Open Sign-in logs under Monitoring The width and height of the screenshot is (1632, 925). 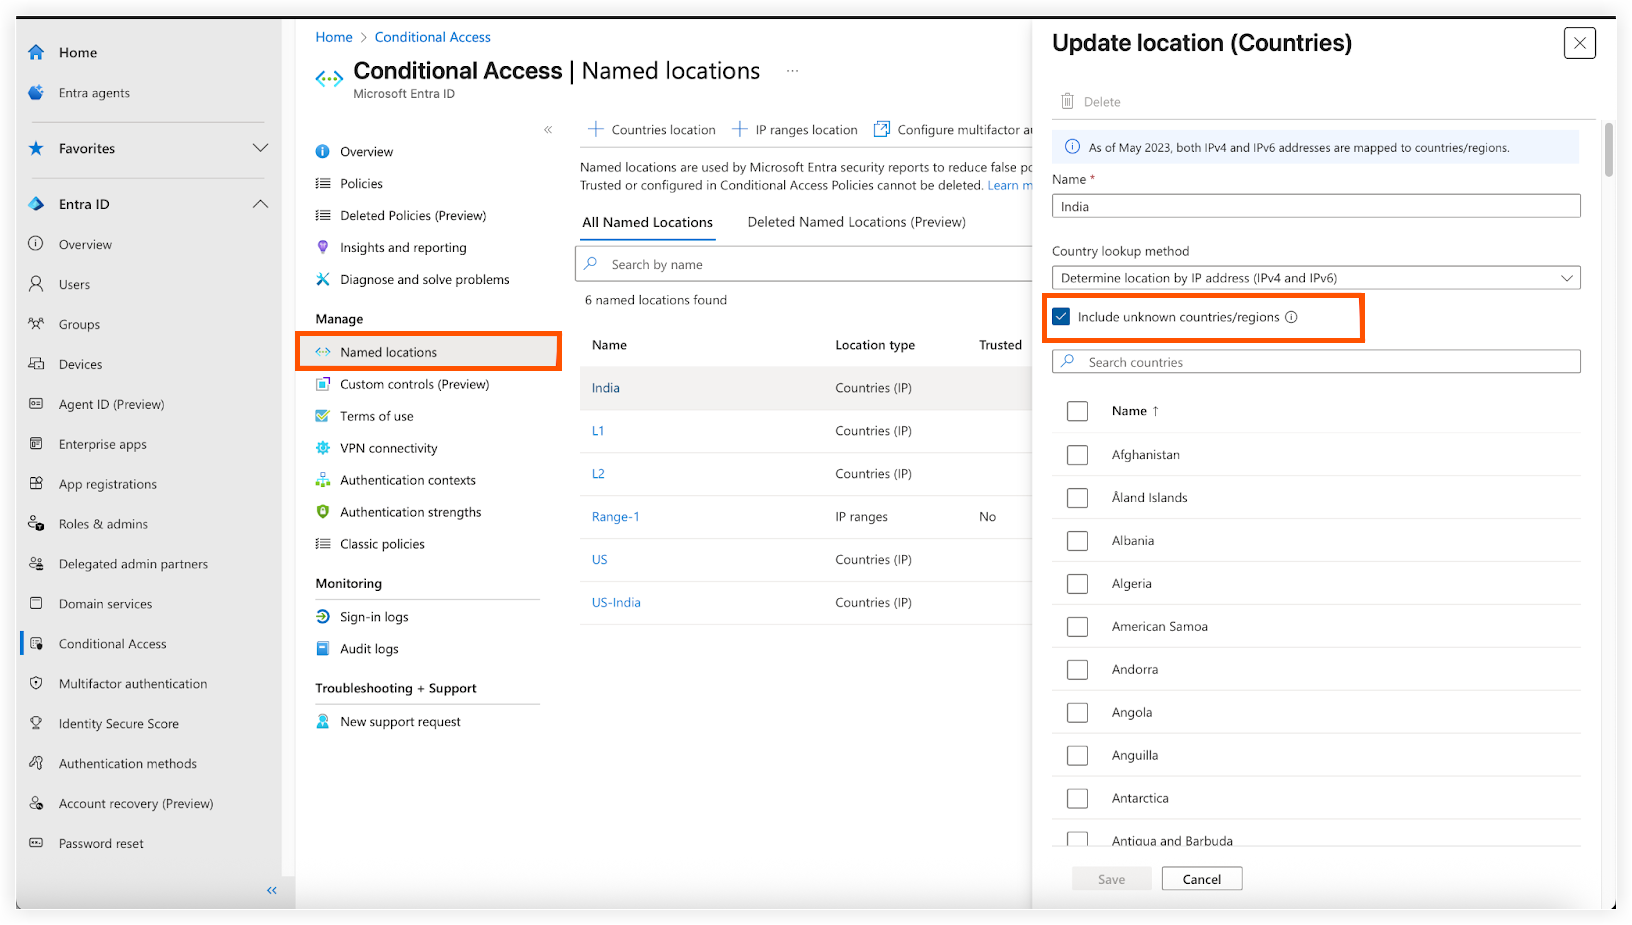(372, 616)
